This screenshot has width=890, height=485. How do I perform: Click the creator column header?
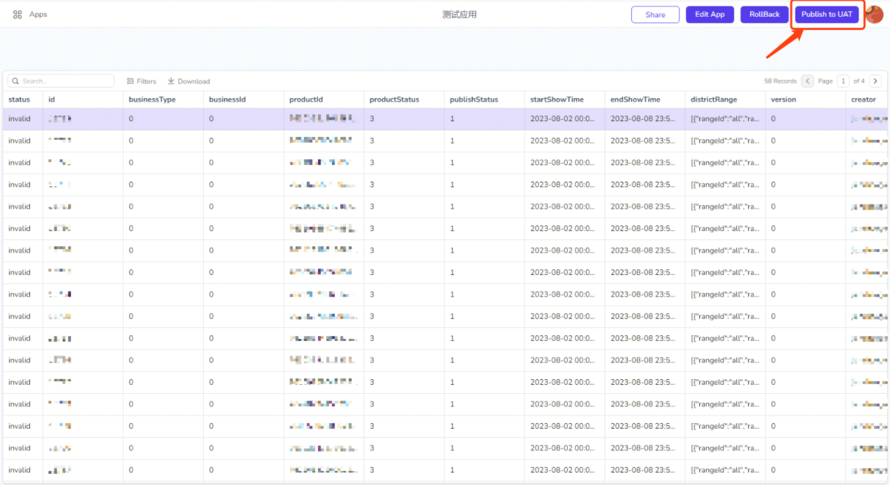click(863, 100)
